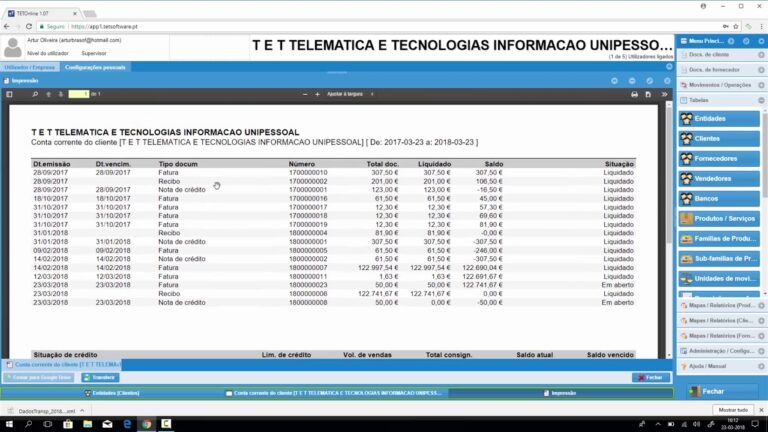Click the red Fechar button under the report
This screenshot has height=432, width=768.
click(651, 378)
